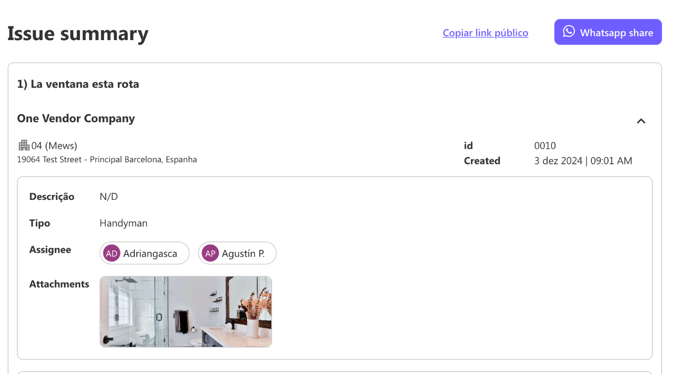Open the bathroom attachment thumbnail

186,312
